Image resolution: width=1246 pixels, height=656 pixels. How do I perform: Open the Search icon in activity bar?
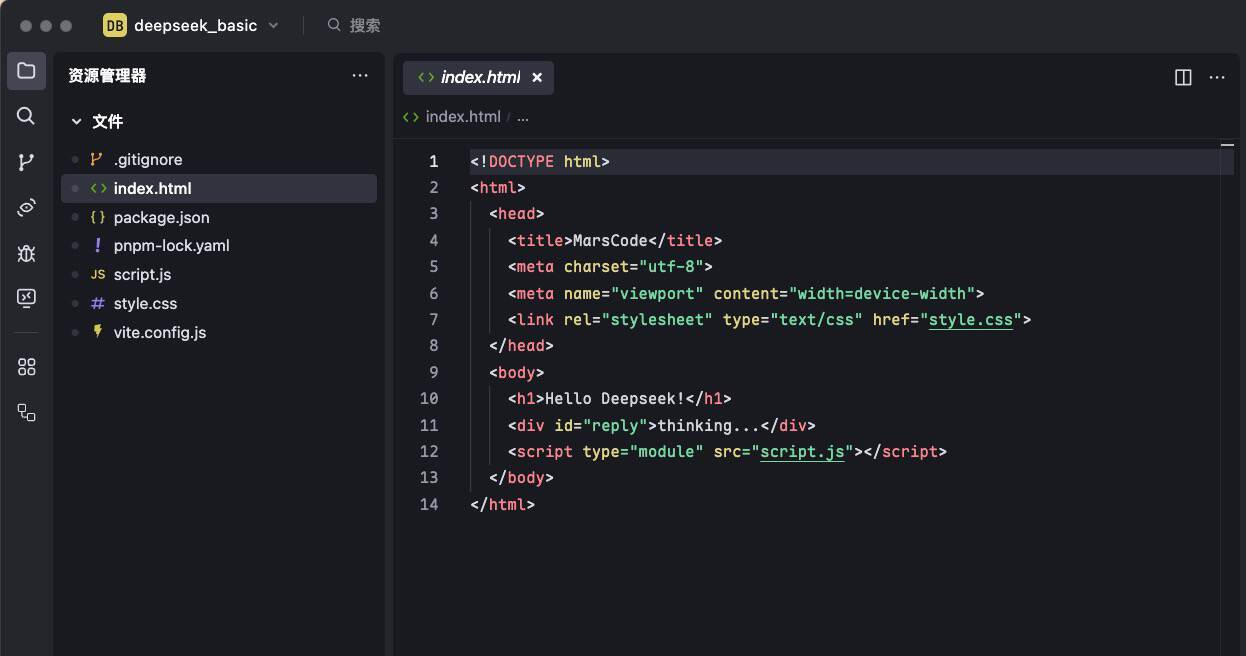tap(27, 116)
